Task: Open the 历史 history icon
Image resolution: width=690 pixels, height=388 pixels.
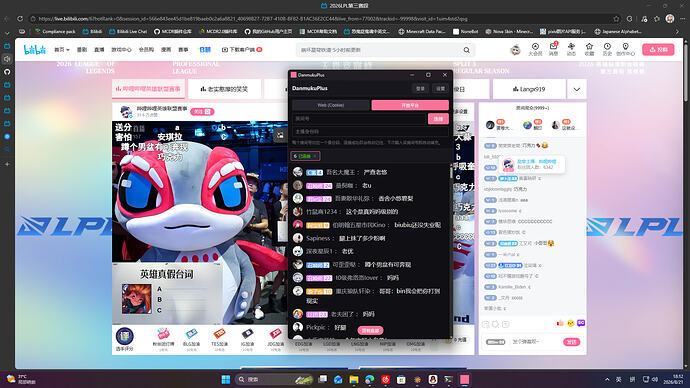Action: 607,49
